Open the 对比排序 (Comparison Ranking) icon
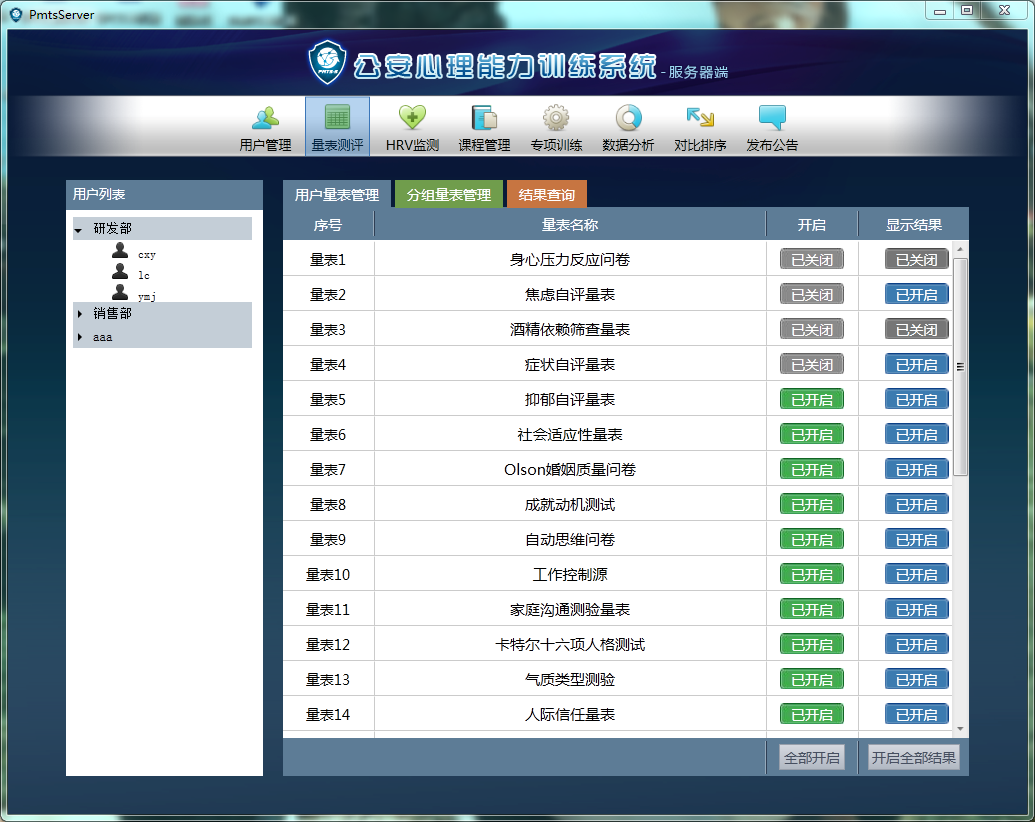The height and width of the screenshot is (822, 1035). (700, 126)
